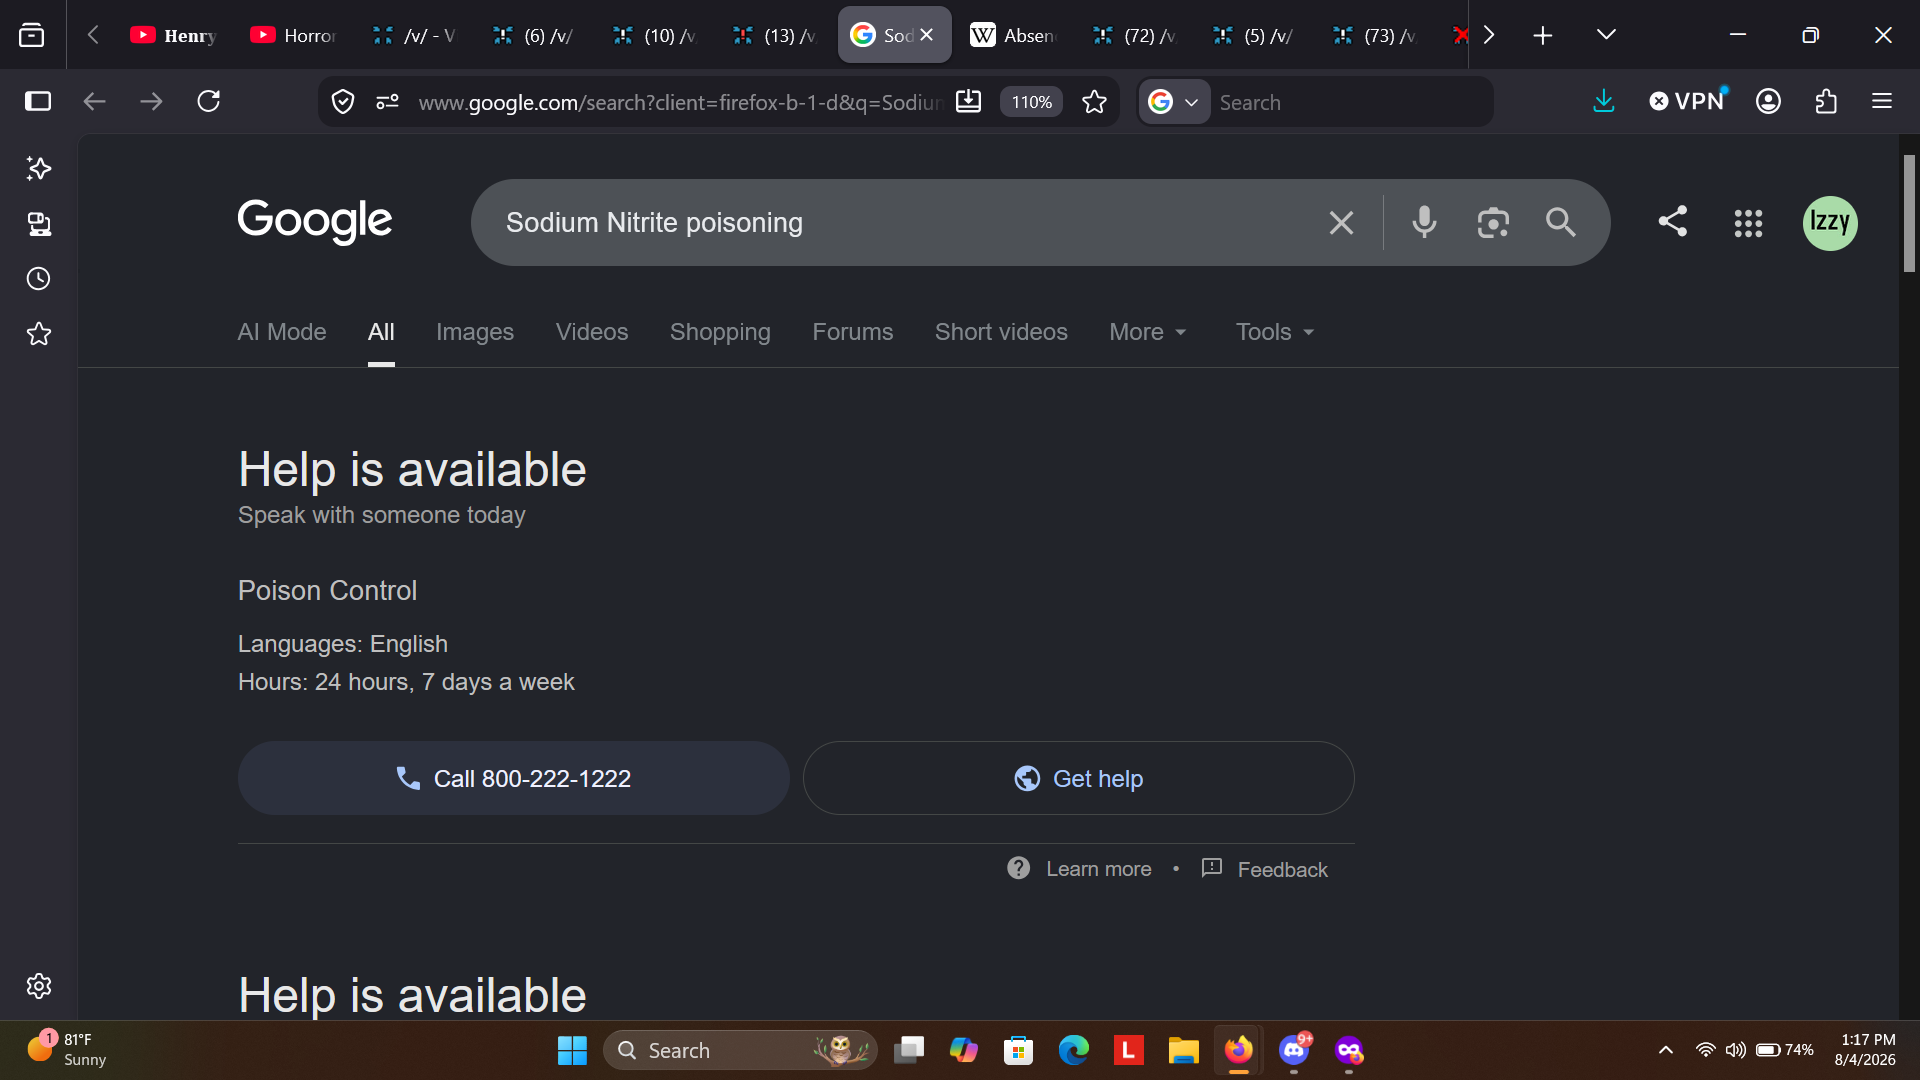The width and height of the screenshot is (1920, 1080).
Task: Reset the 110% zoom level badge
Action: click(x=1031, y=102)
